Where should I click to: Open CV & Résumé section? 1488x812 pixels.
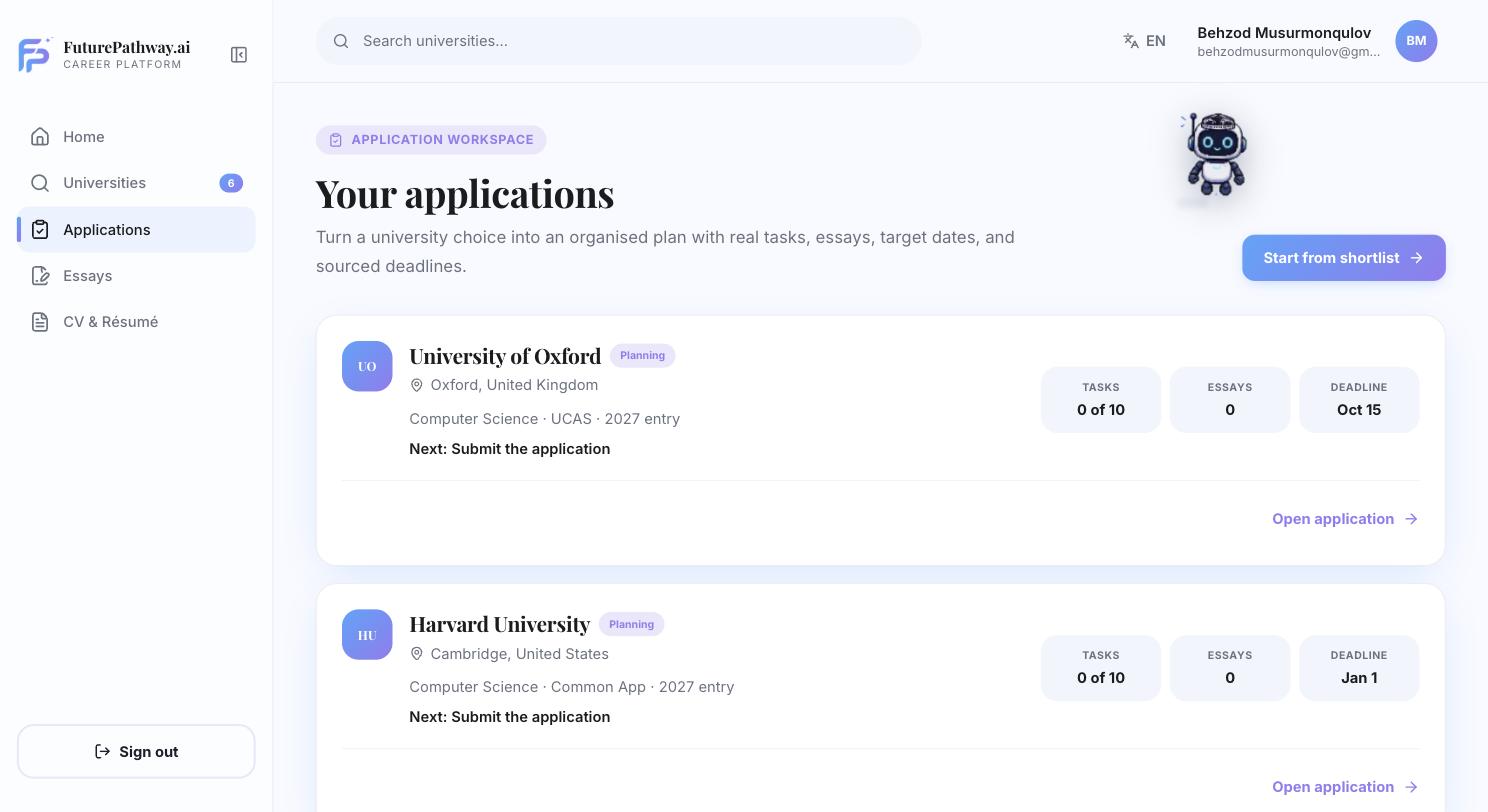pyautogui.click(x=136, y=322)
